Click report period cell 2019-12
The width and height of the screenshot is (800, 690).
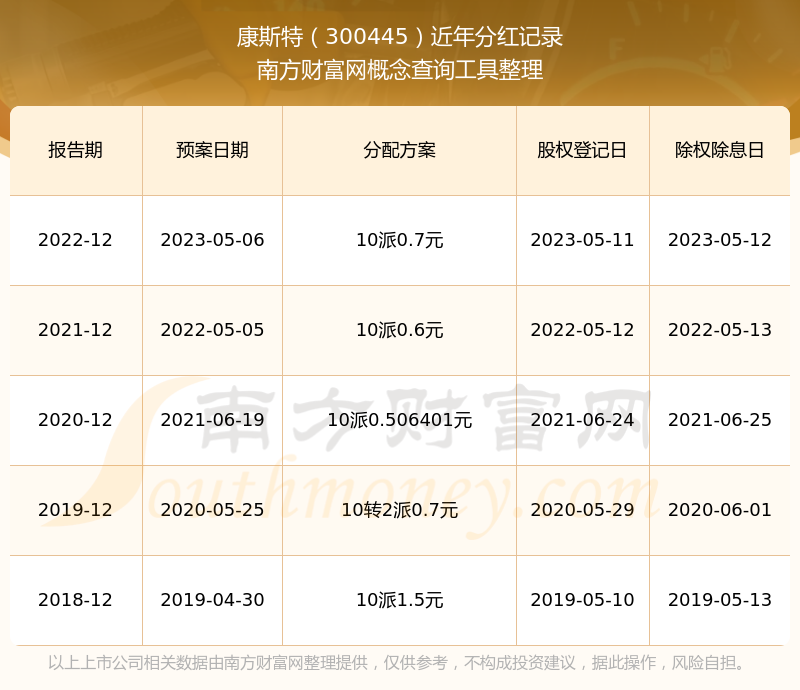(76, 510)
